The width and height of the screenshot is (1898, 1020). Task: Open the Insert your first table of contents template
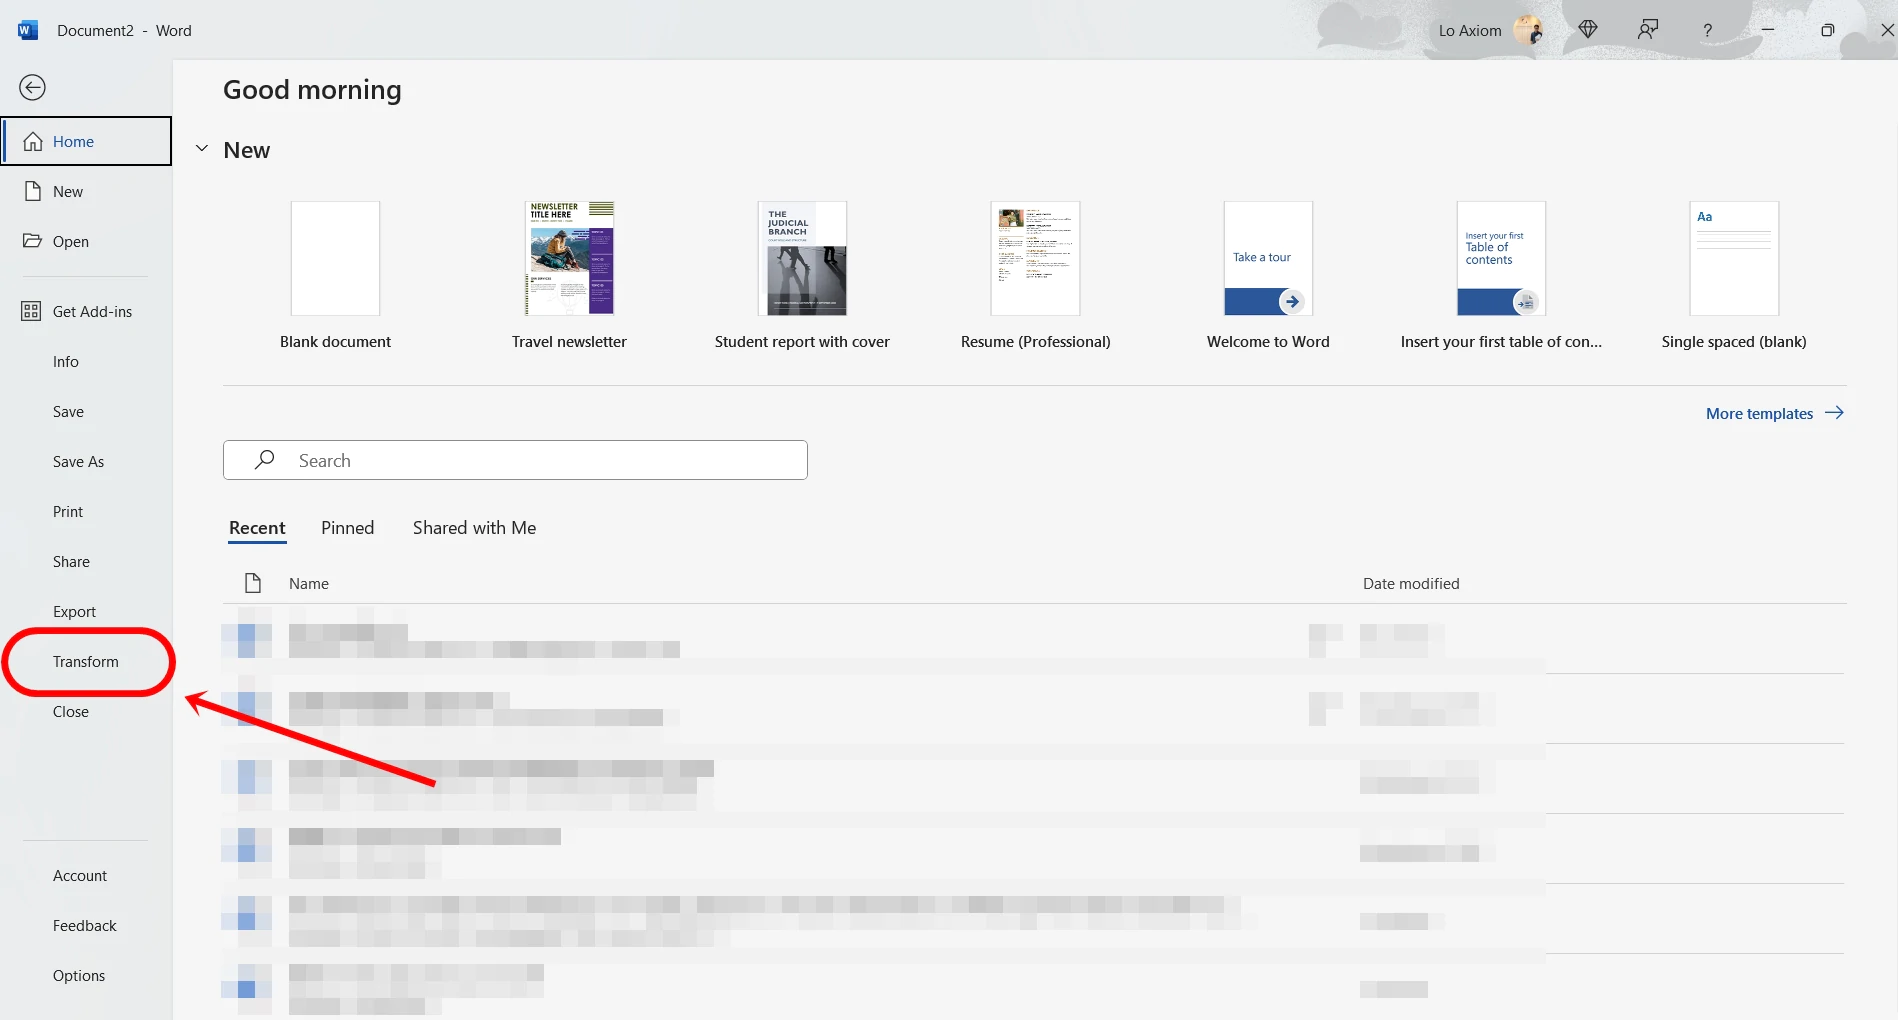pos(1501,276)
